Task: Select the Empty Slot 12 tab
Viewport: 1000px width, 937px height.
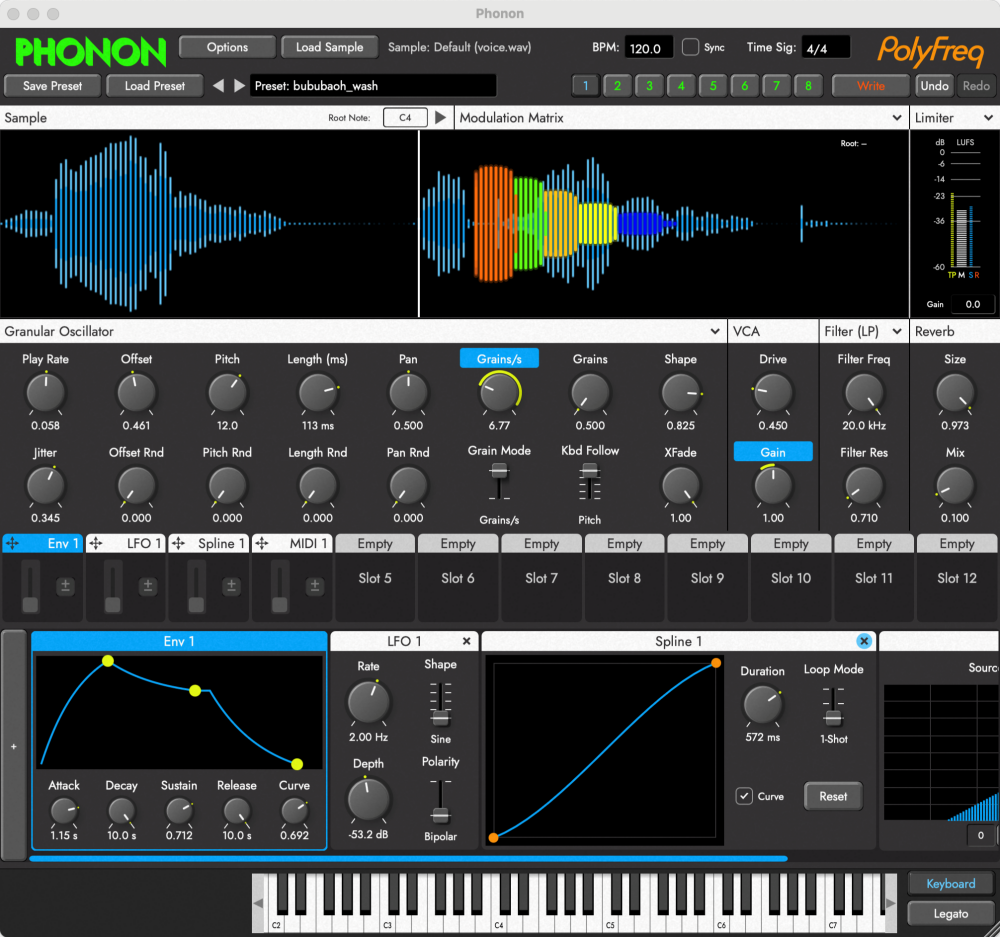Action: tap(957, 543)
